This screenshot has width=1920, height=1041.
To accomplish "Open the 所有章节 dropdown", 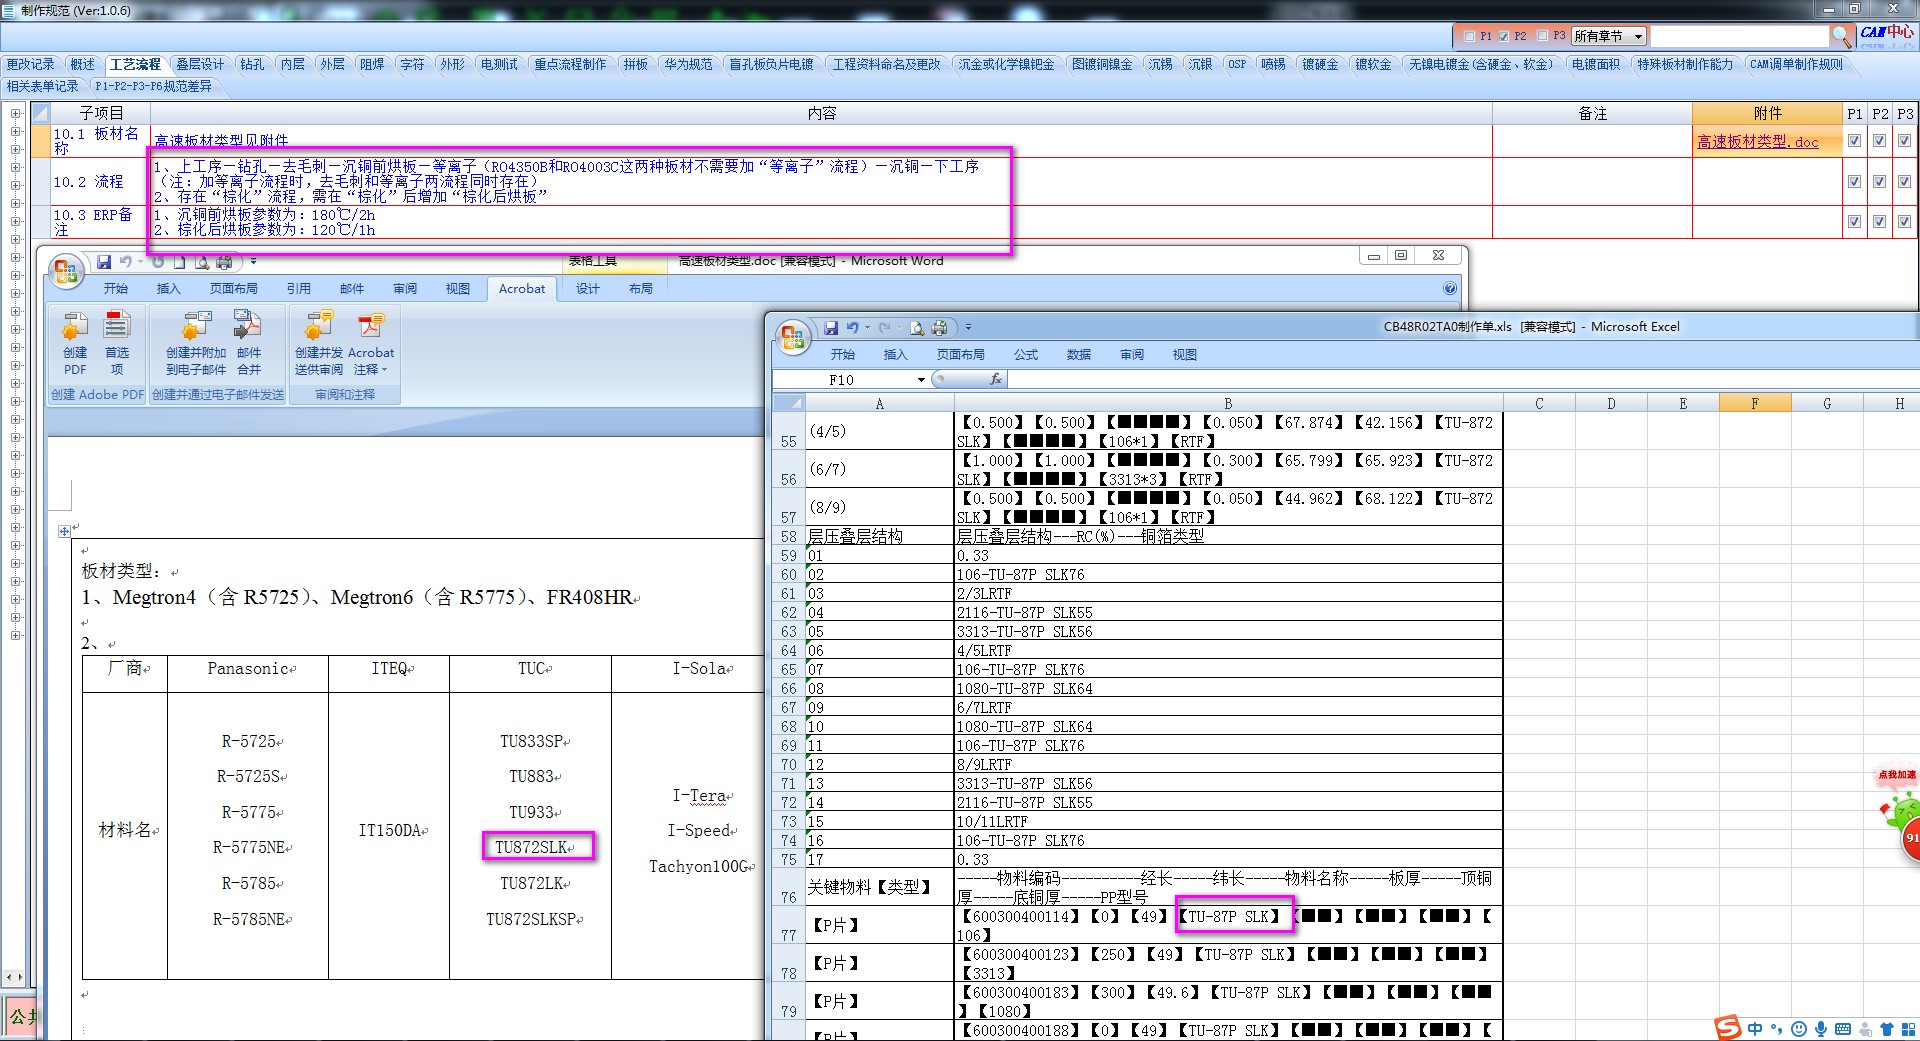I will (x=1609, y=36).
